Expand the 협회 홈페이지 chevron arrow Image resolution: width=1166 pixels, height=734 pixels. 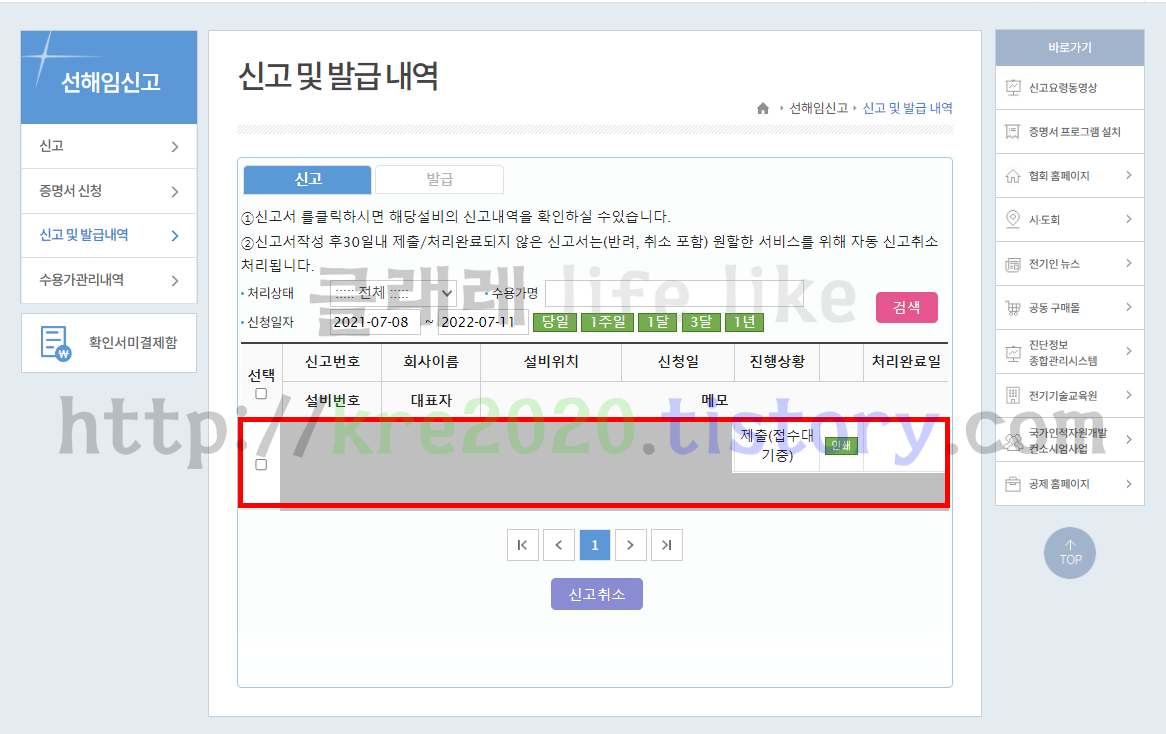[x=1129, y=176]
